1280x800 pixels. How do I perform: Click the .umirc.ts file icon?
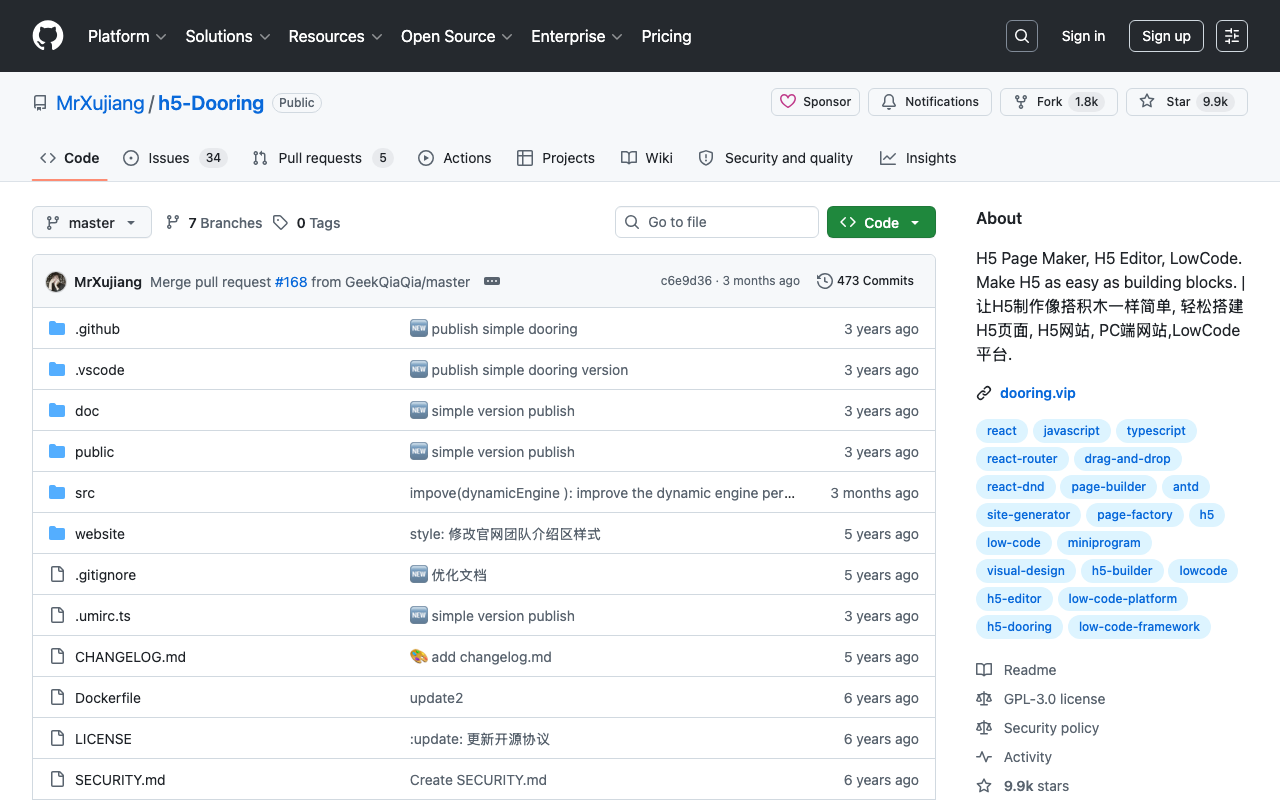pyautogui.click(x=57, y=616)
